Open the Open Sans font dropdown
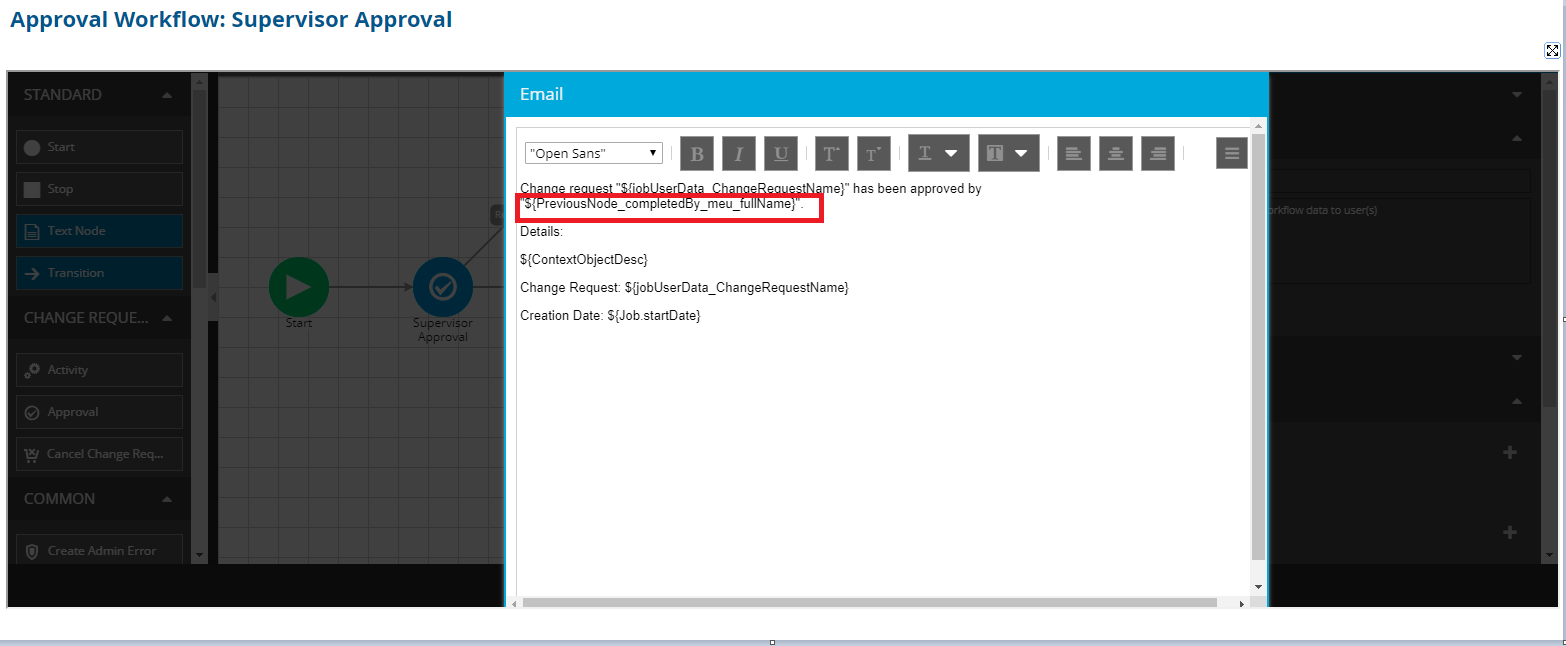This screenshot has height=646, width=1566. coord(593,152)
